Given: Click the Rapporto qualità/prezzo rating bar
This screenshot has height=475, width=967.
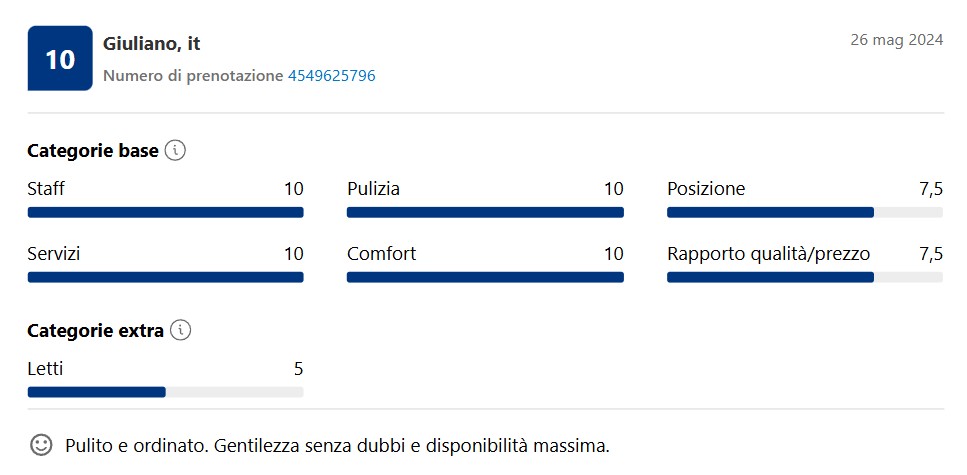Looking at the screenshot, I should tap(805, 278).
